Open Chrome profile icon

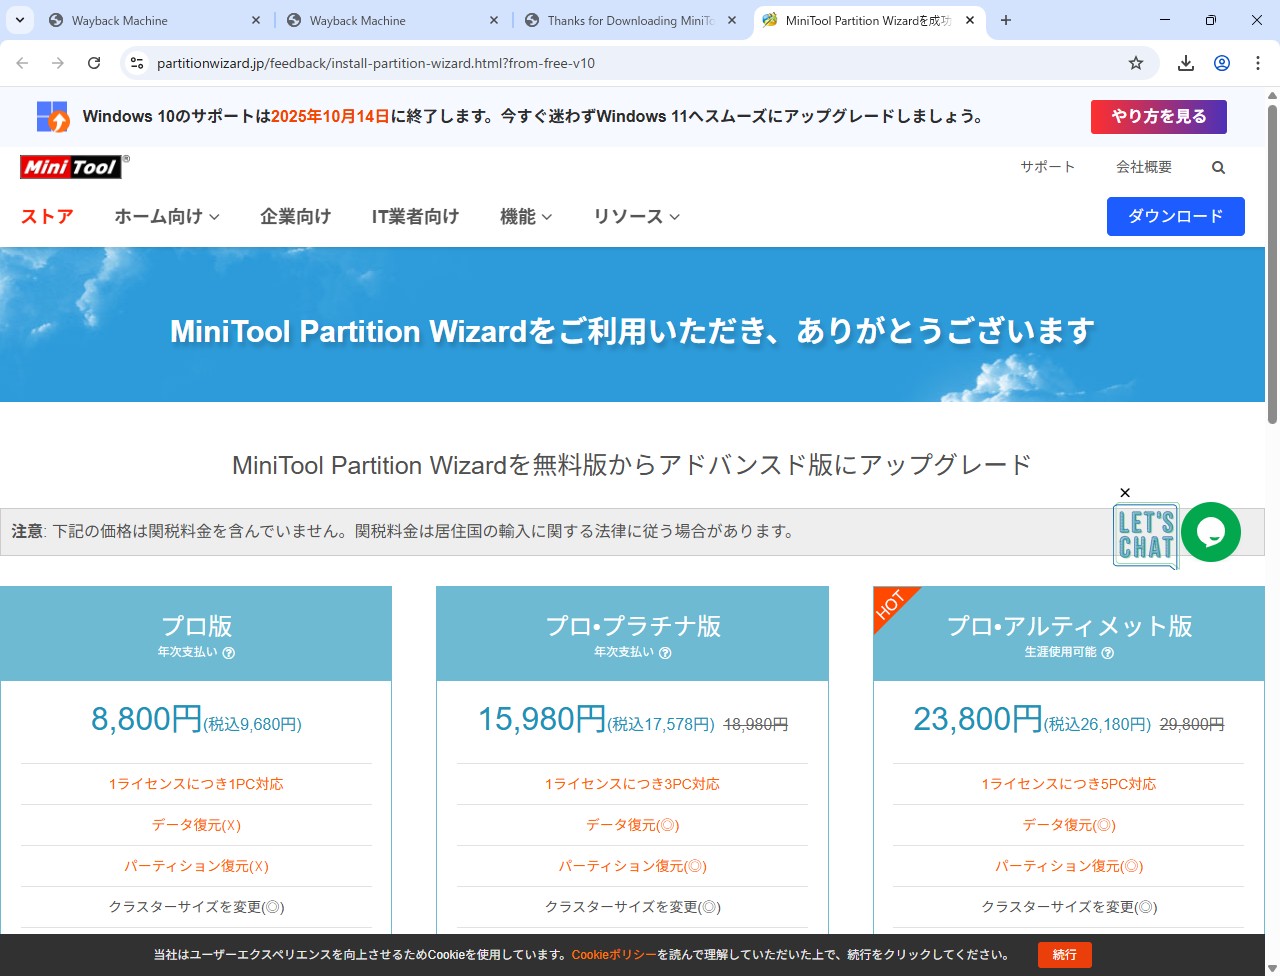click(x=1222, y=63)
